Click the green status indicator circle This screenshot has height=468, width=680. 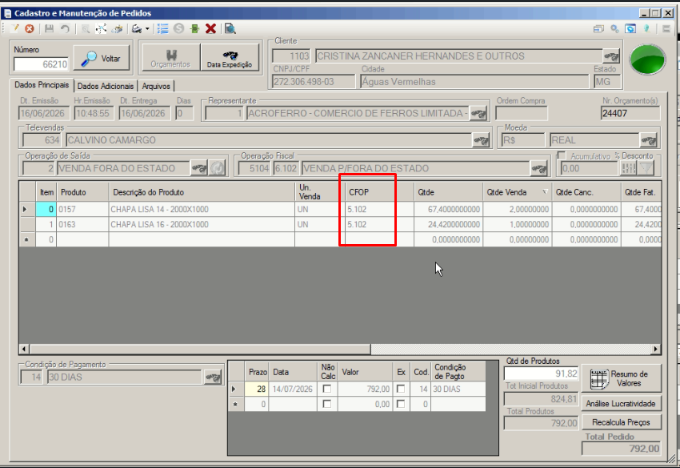point(647,59)
